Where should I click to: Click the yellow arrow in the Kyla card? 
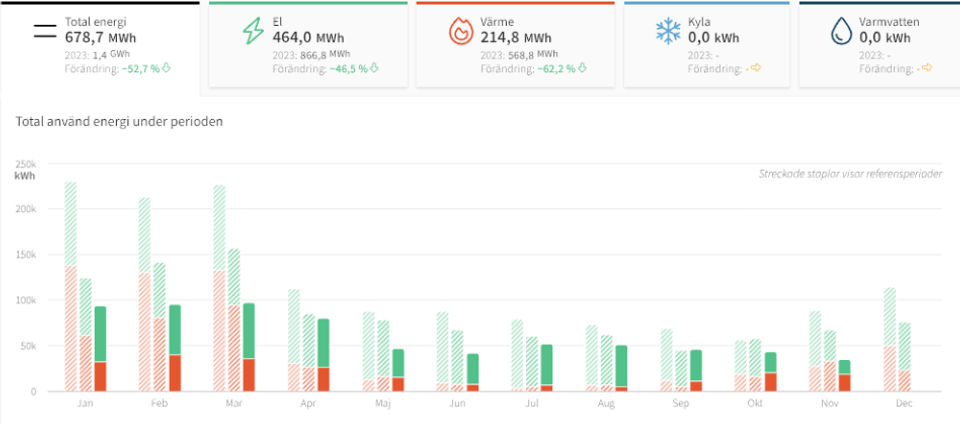click(x=756, y=68)
